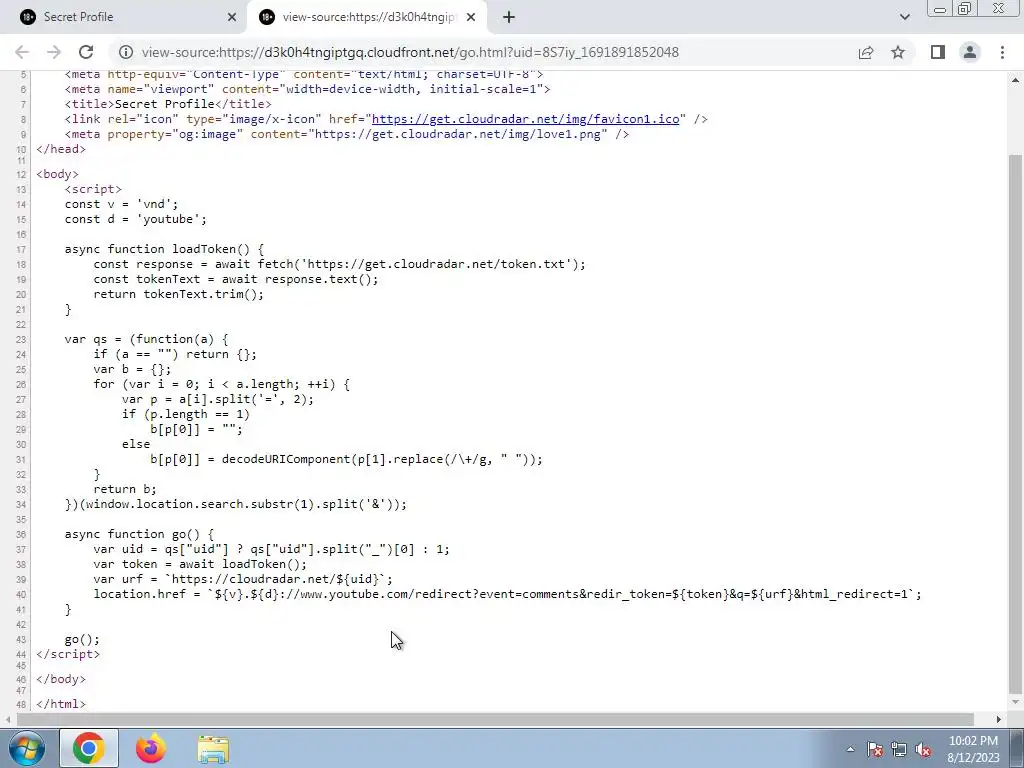
Task: Click the closing '</script>' tag
Action: (x=68, y=654)
